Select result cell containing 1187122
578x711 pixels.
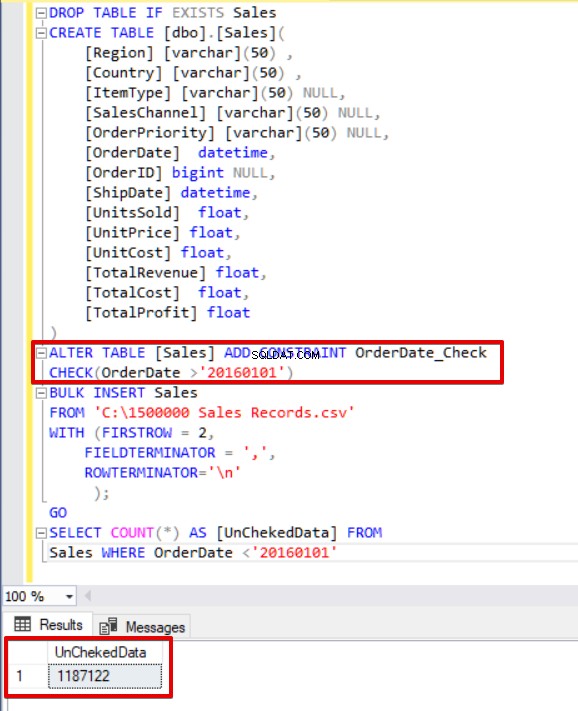tap(105, 676)
